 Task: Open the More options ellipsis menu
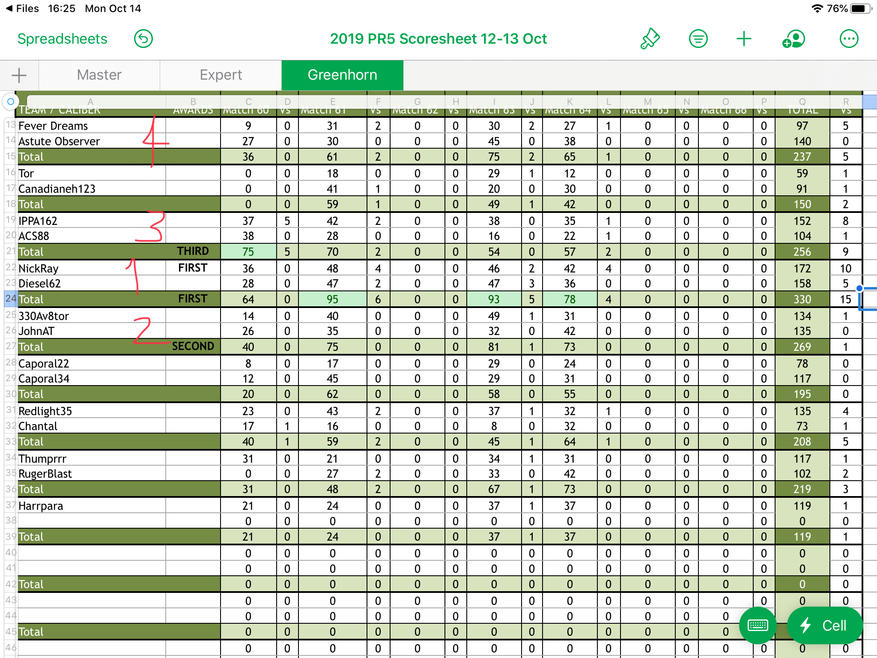coord(849,39)
